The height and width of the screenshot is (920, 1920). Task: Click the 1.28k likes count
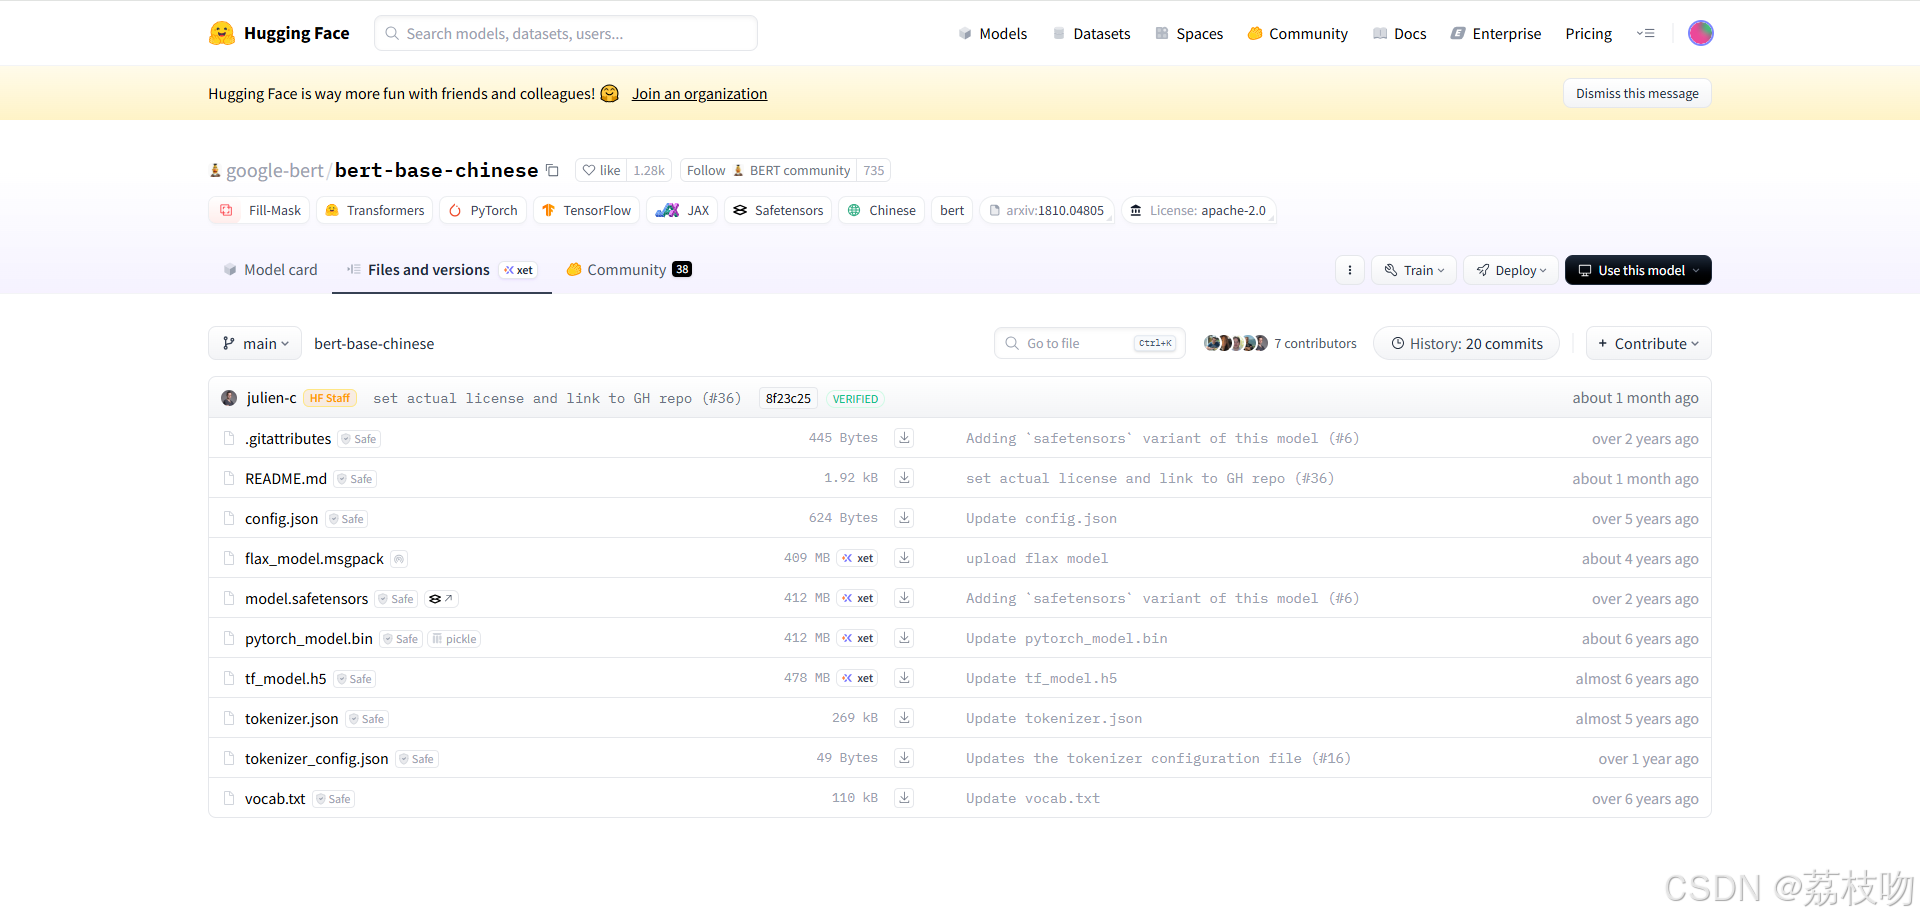click(649, 170)
